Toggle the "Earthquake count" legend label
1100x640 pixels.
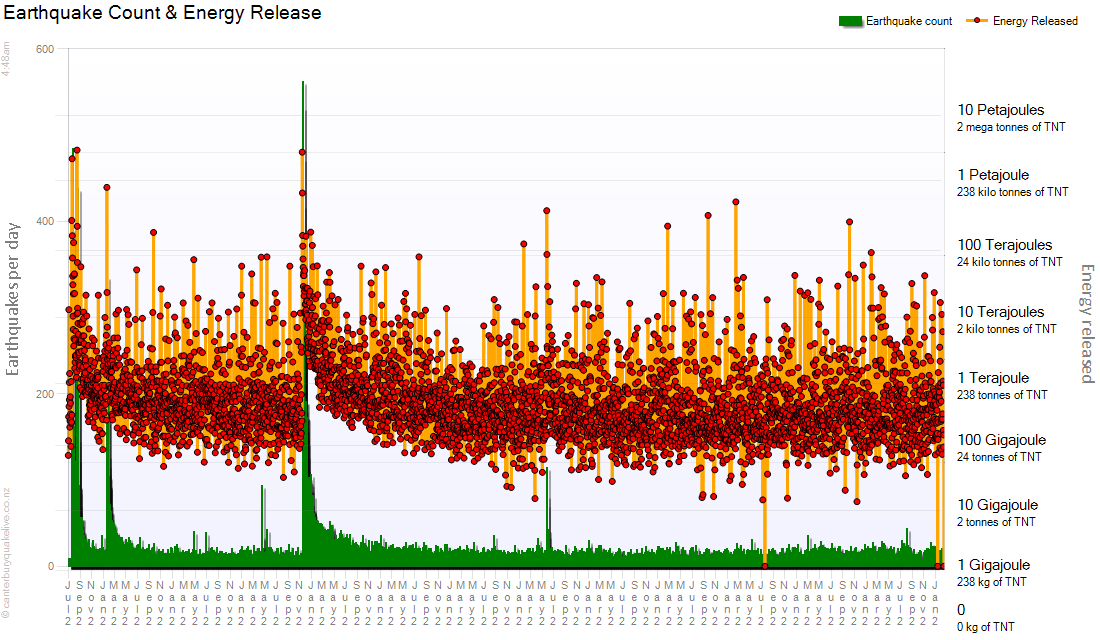click(908, 21)
